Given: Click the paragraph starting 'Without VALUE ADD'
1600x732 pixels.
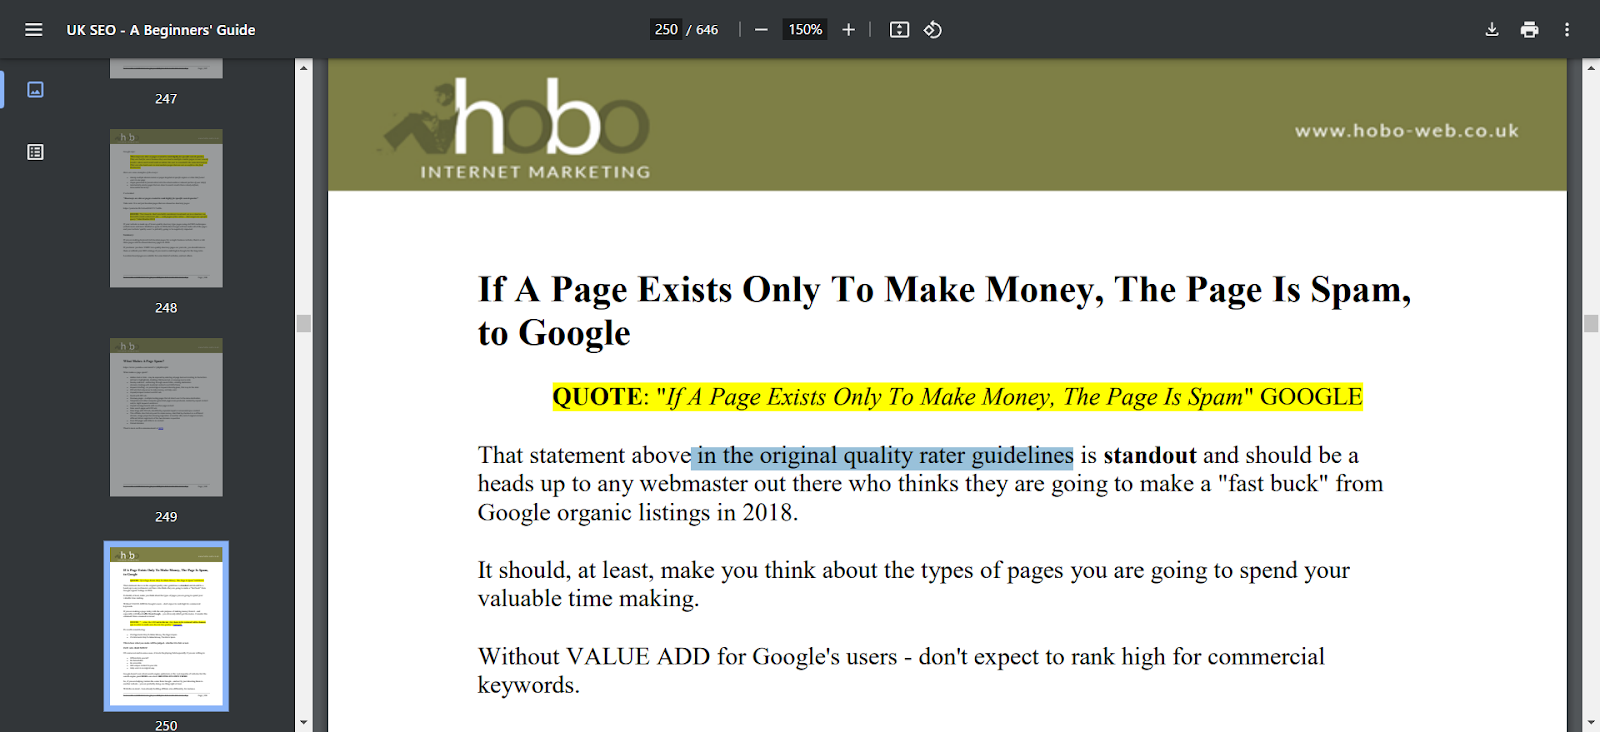Looking at the screenshot, I should tap(901, 670).
